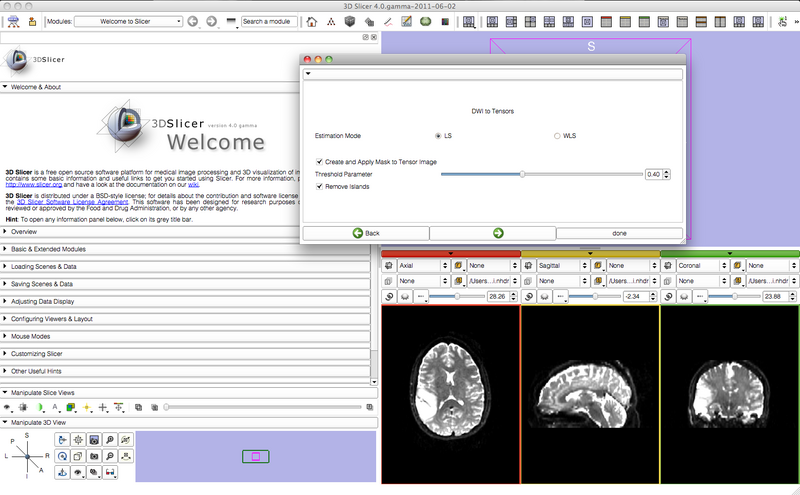The width and height of the screenshot is (800, 495).
Task: Toggle Create and Apply Mask to Tensor Image
Action: [319, 161]
